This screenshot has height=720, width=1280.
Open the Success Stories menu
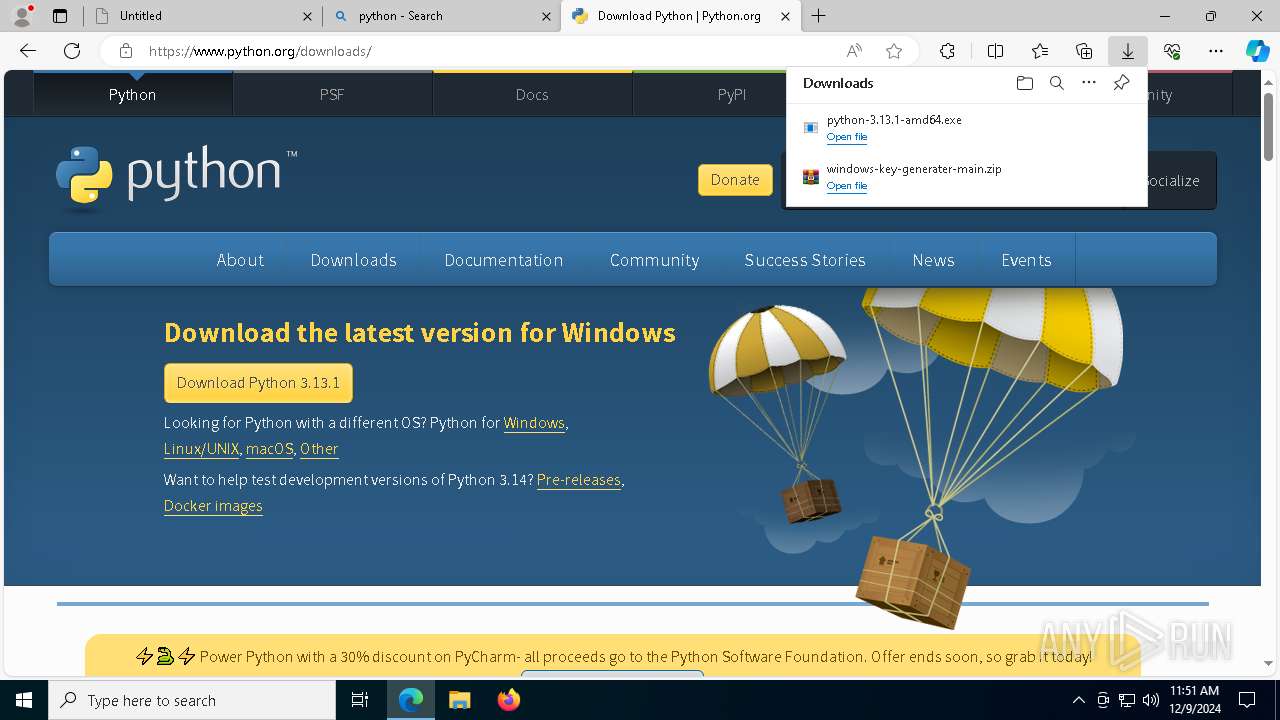[805, 260]
